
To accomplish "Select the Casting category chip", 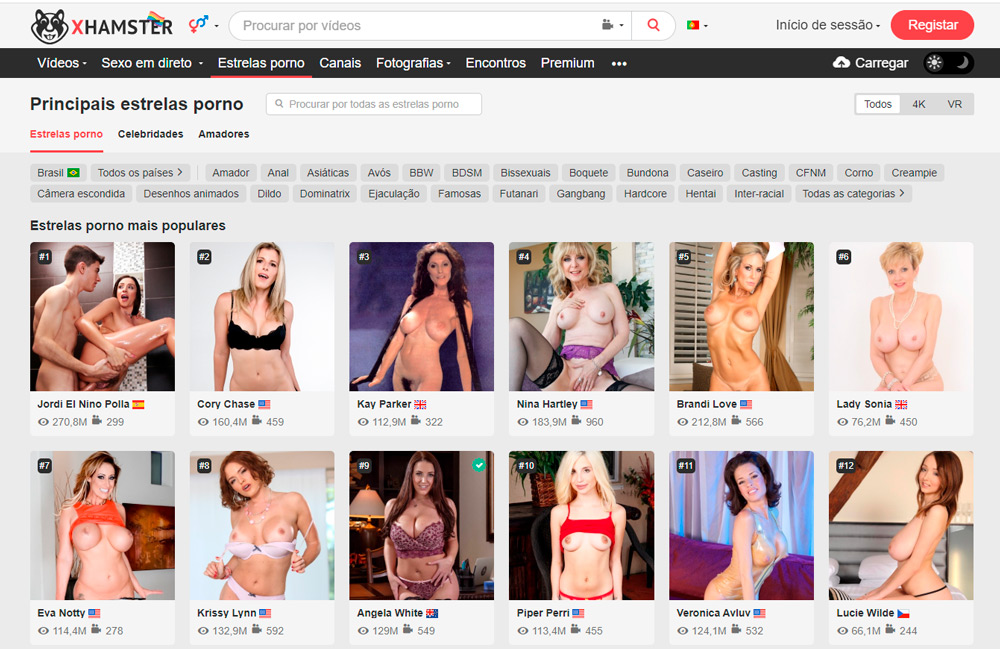I will (759, 173).
